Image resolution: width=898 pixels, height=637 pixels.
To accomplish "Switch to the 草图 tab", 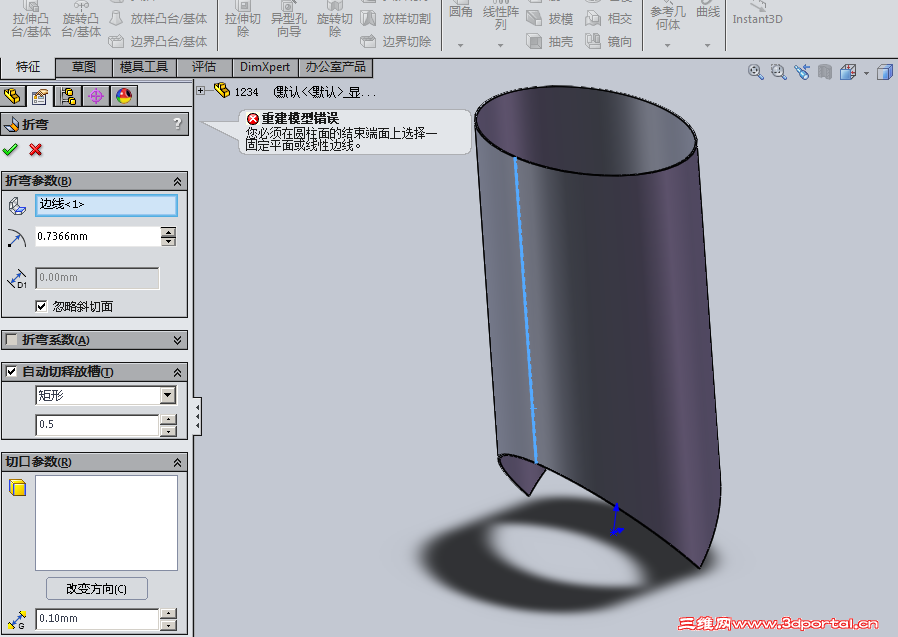I will (84, 67).
